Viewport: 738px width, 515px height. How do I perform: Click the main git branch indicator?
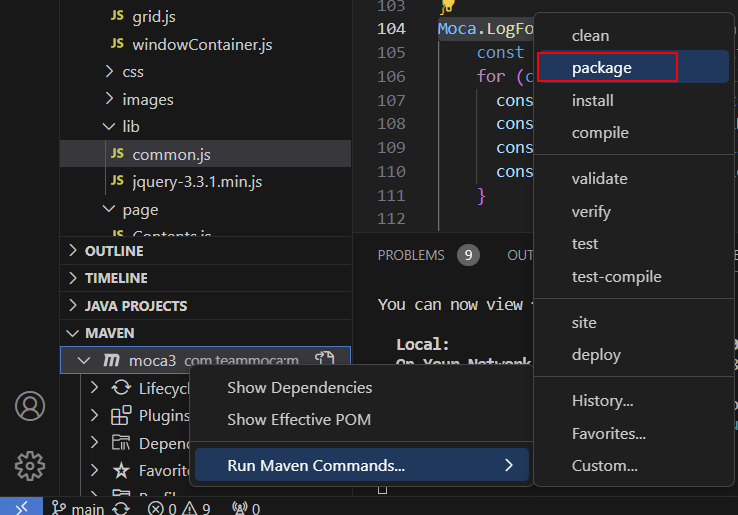tap(78, 508)
